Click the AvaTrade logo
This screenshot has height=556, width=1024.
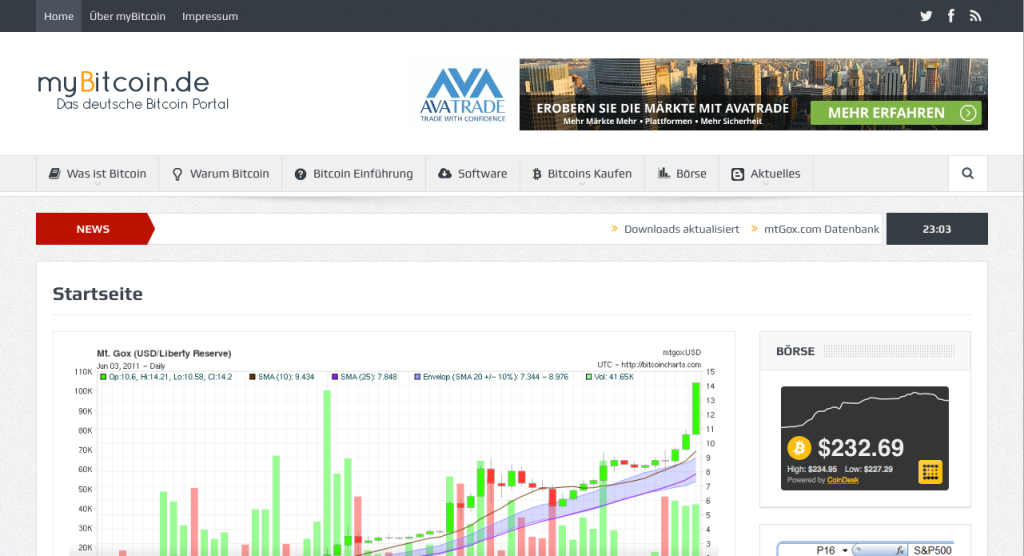(462, 95)
